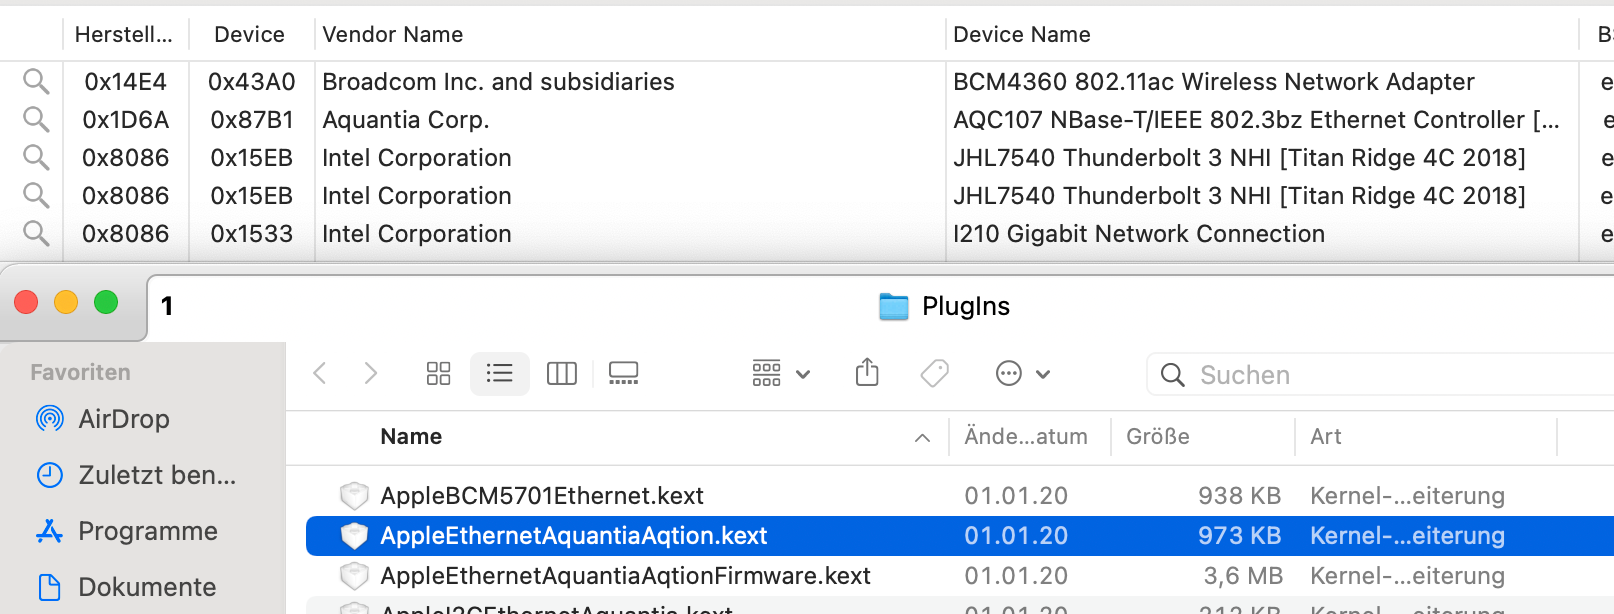Image resolution: width=1614 pixels, height=614 pixels.
Task: Switch Finder to list view
Action: (x=499, y=374)
